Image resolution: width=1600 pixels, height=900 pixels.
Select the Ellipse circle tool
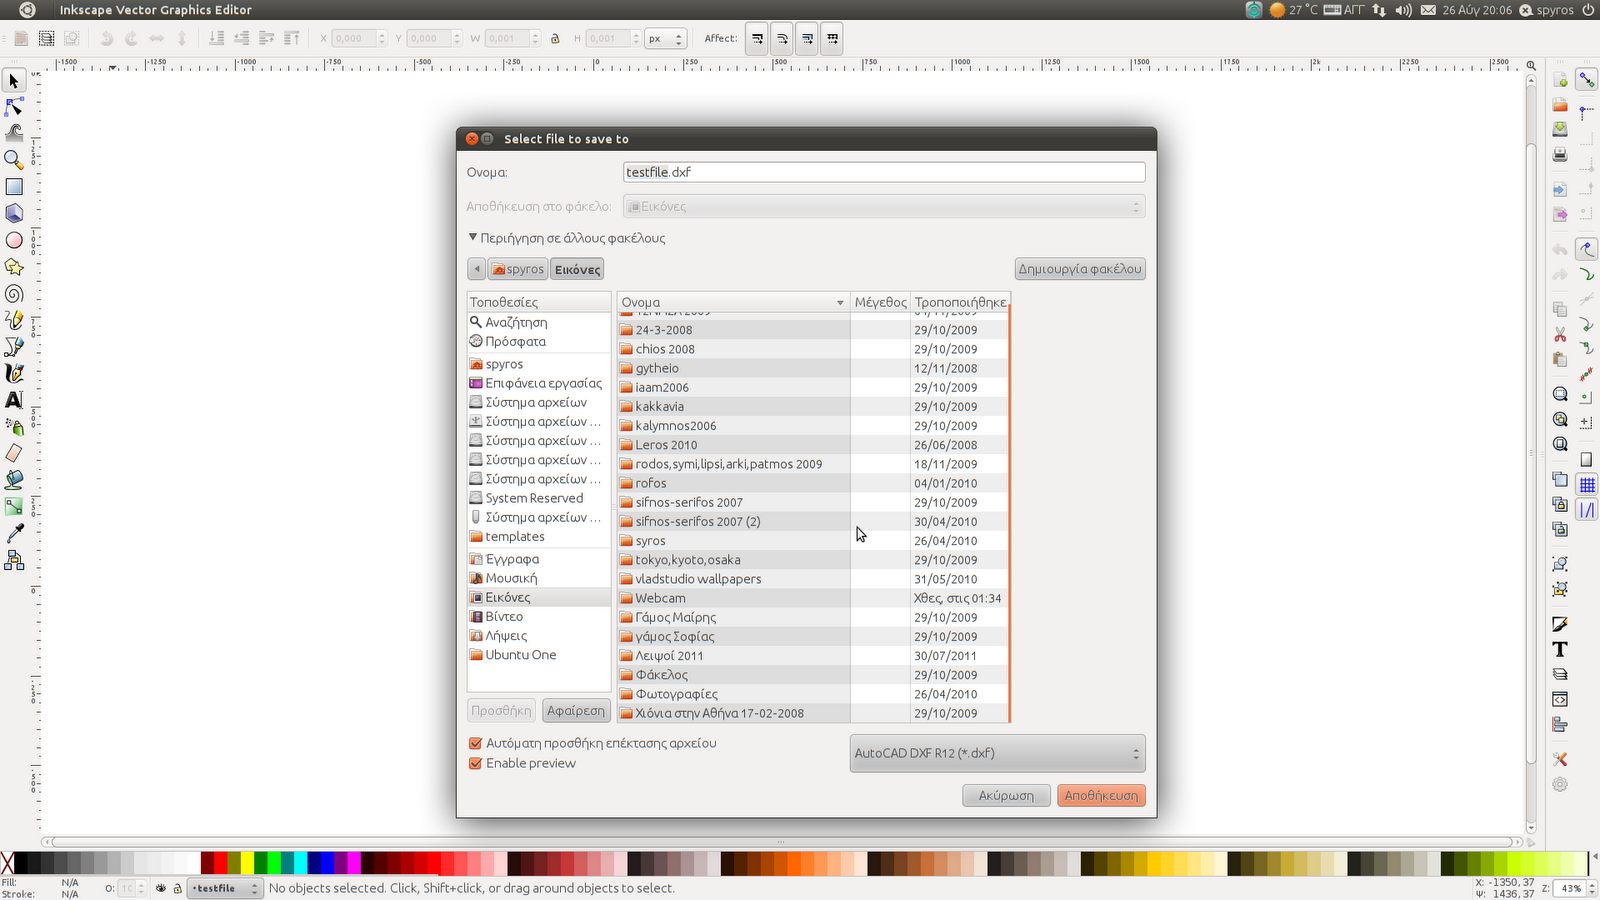pos(14,240)
